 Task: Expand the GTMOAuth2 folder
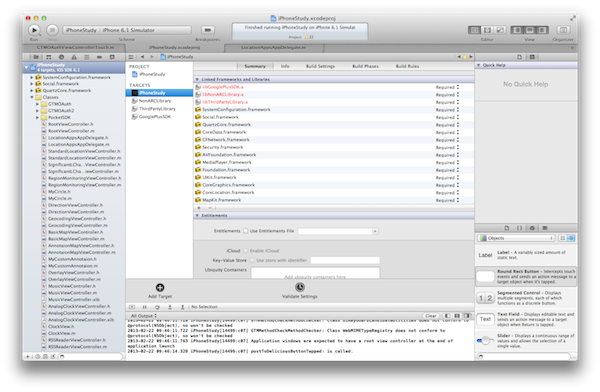pos(38,111)
